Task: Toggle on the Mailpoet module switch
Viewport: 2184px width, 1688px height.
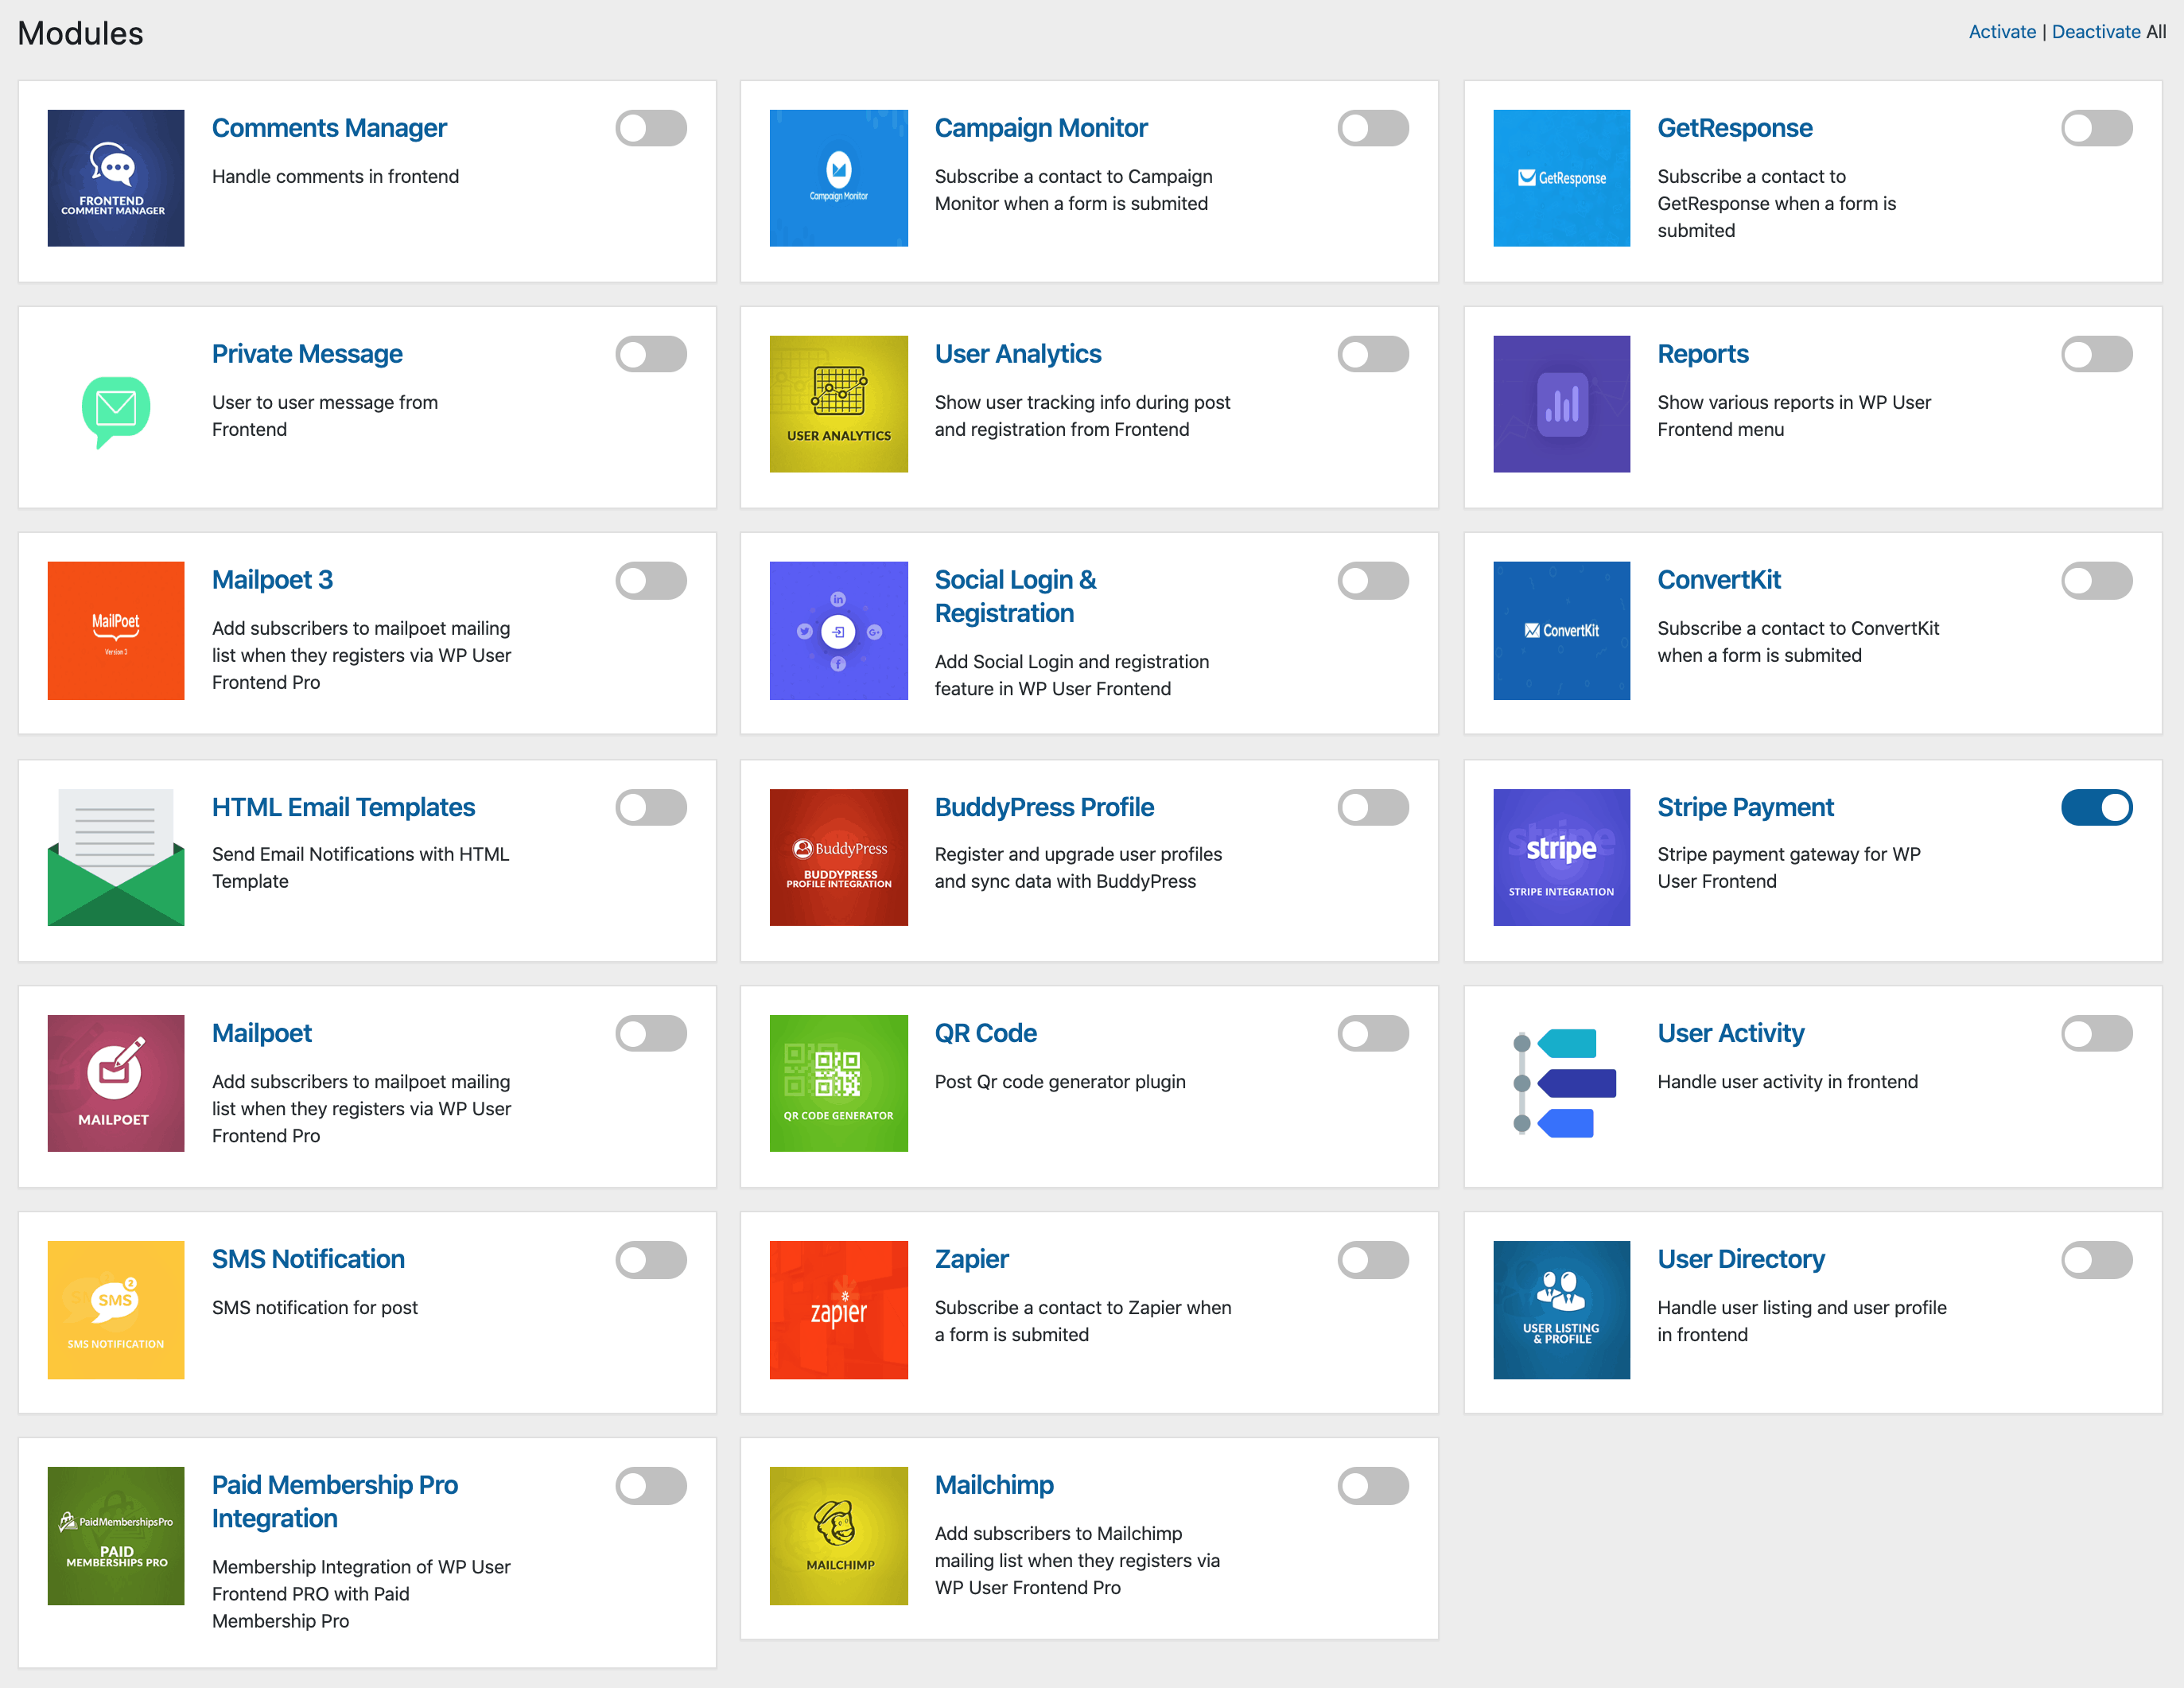Action: click(651, 1034)
